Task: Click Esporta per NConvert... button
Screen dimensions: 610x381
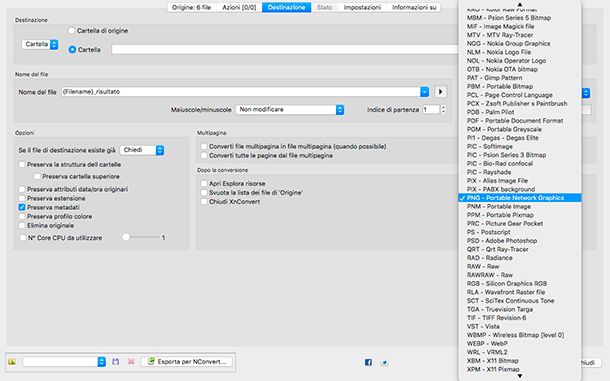Action: [187, 362]
